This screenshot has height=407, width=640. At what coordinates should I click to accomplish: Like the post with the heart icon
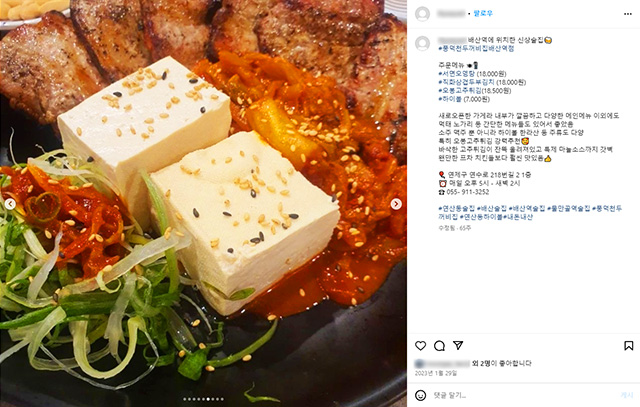(420, 346)
